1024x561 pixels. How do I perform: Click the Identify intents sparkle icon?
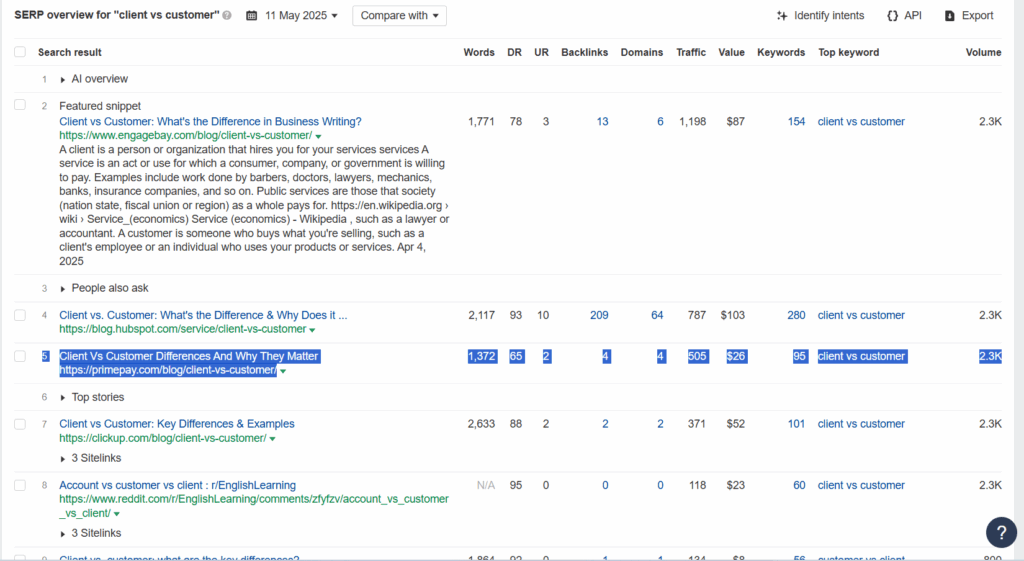pyautogui.click(x=782, y=15)
